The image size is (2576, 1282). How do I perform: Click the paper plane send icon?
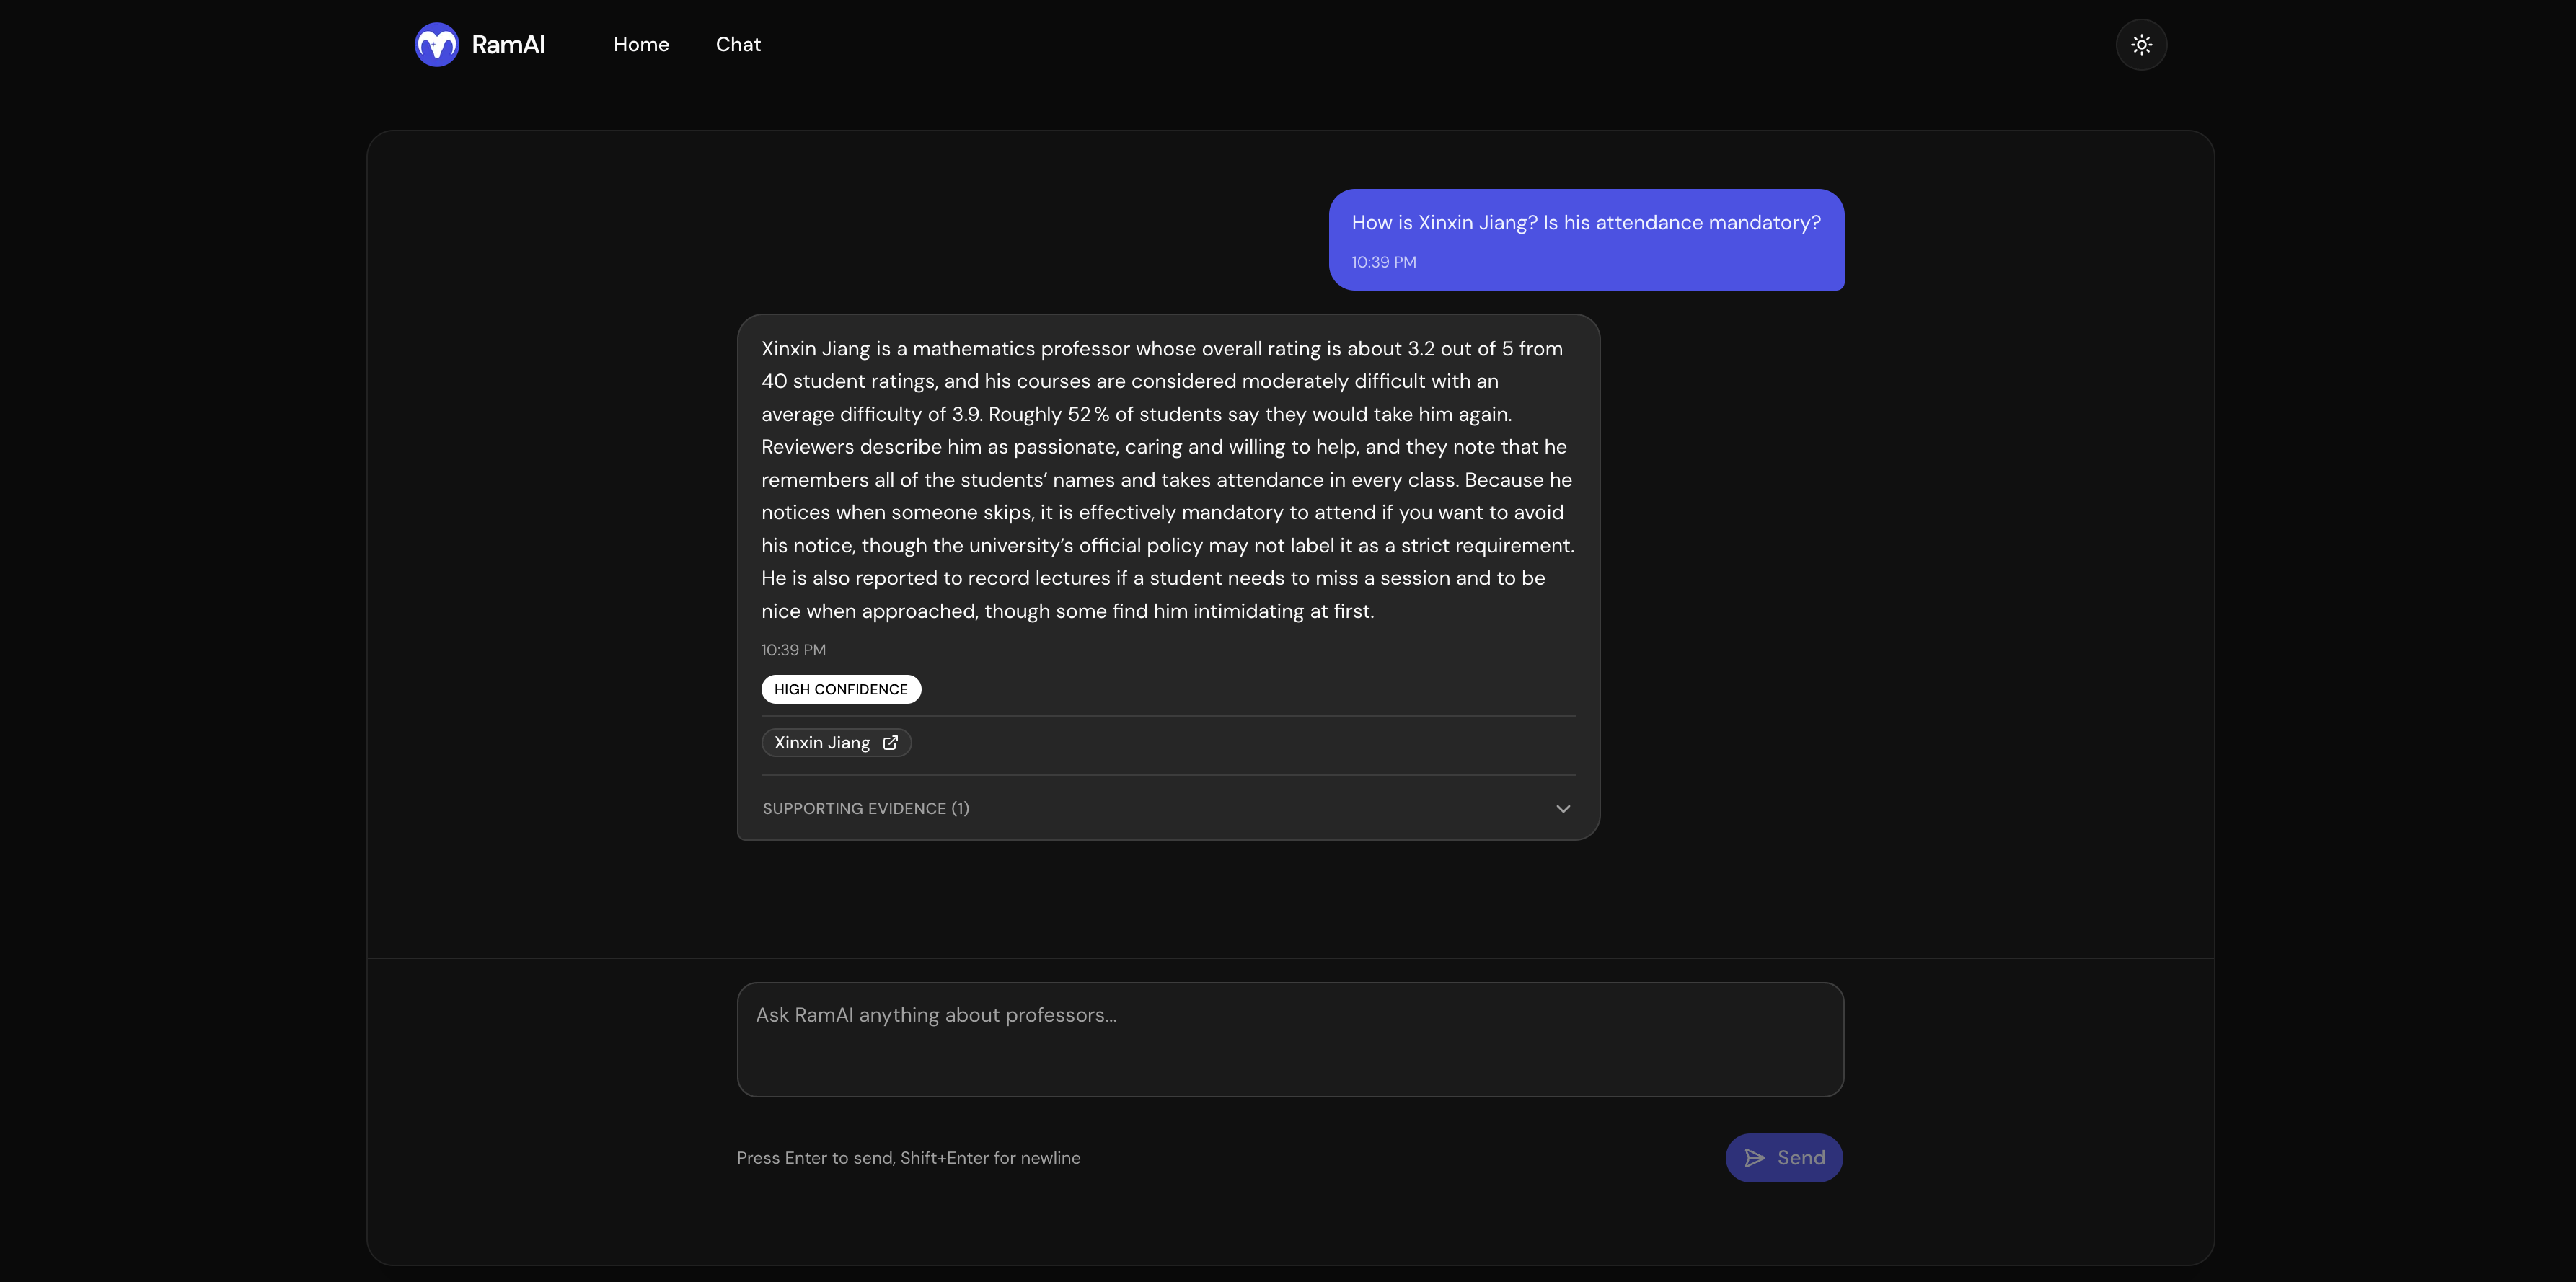(1754, 1158)
